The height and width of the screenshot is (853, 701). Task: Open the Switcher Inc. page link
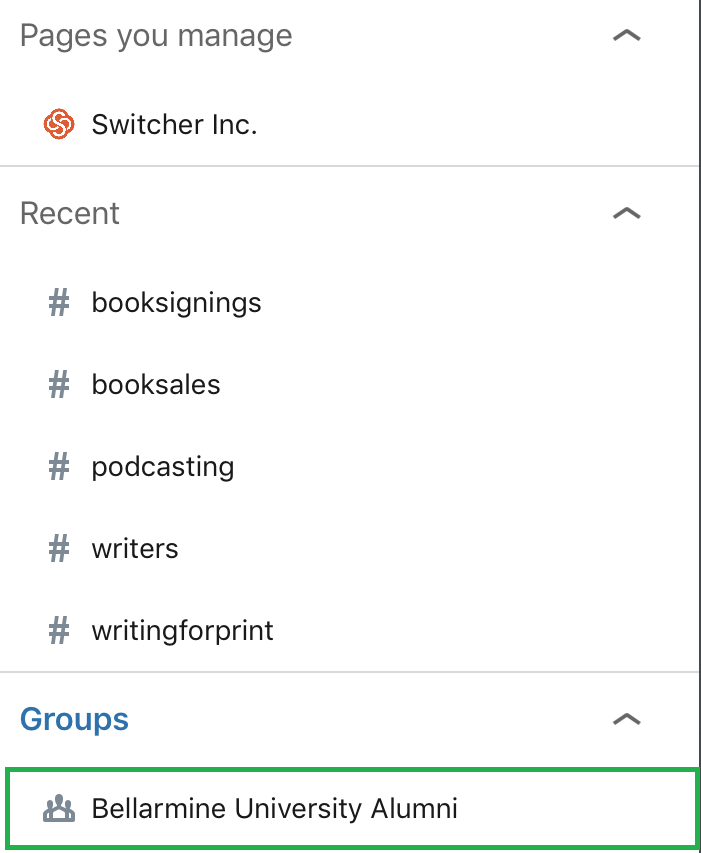coord(174,125)
